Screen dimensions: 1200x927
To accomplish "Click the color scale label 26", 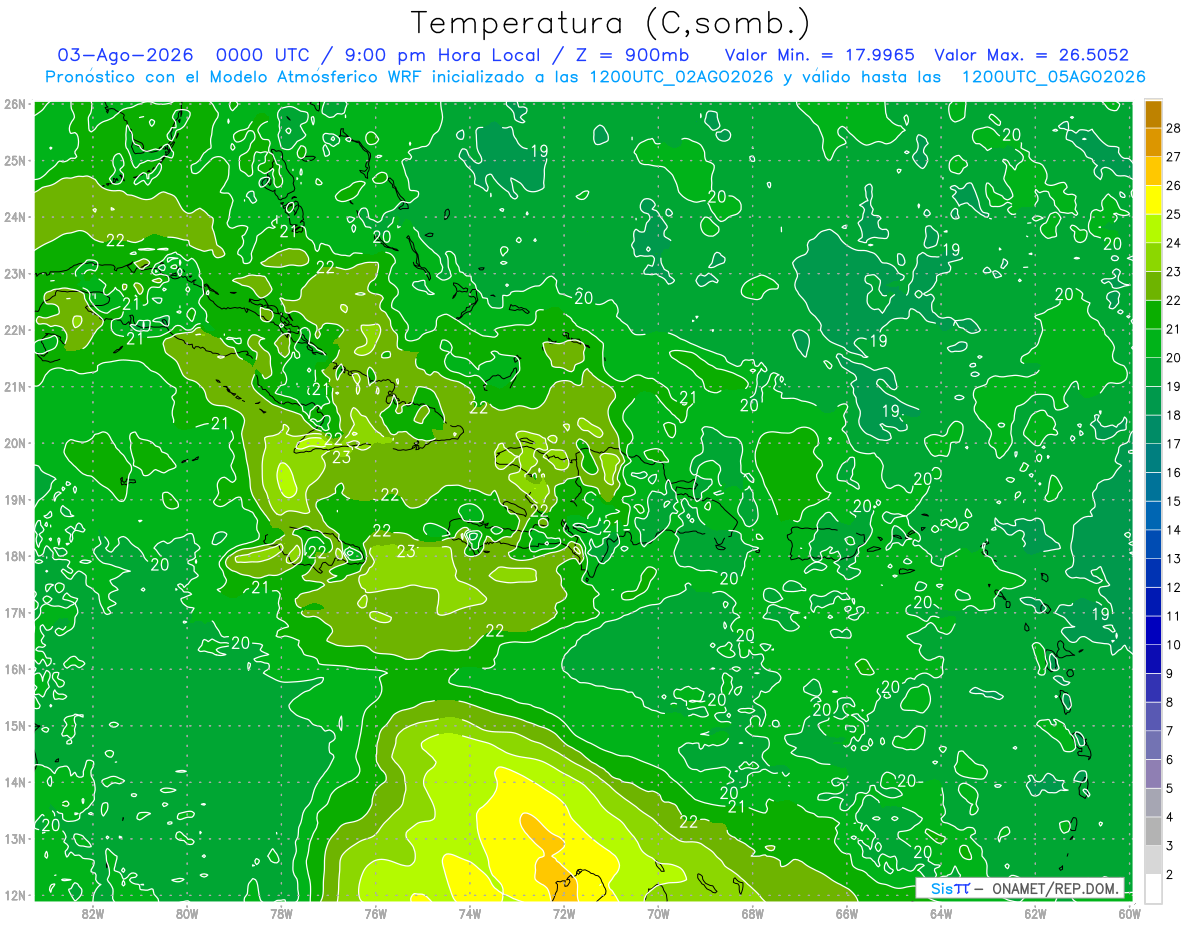I will pyautogui.click(x=1173, y=185).
